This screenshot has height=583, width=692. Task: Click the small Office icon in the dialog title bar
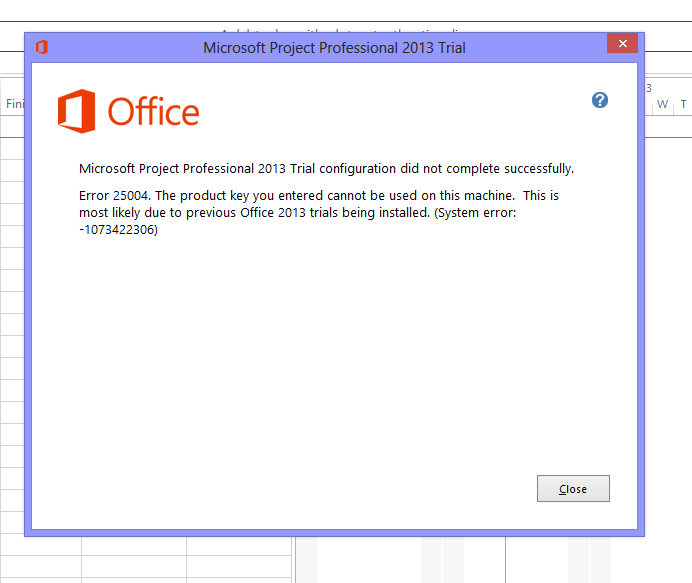(x=42, y=47)
